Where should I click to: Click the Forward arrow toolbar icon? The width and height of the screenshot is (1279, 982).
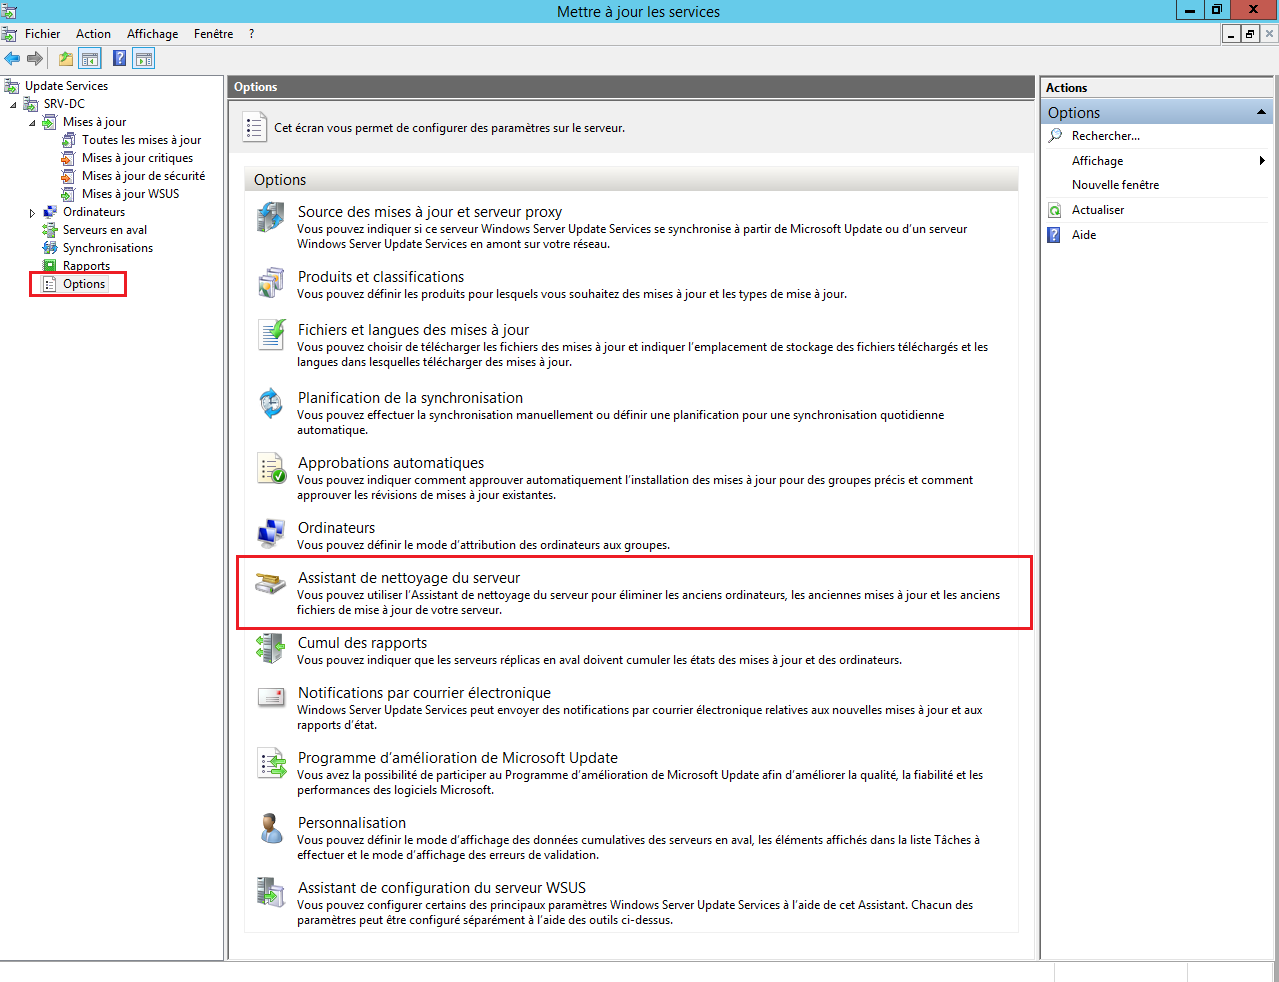tap(35, 59)
